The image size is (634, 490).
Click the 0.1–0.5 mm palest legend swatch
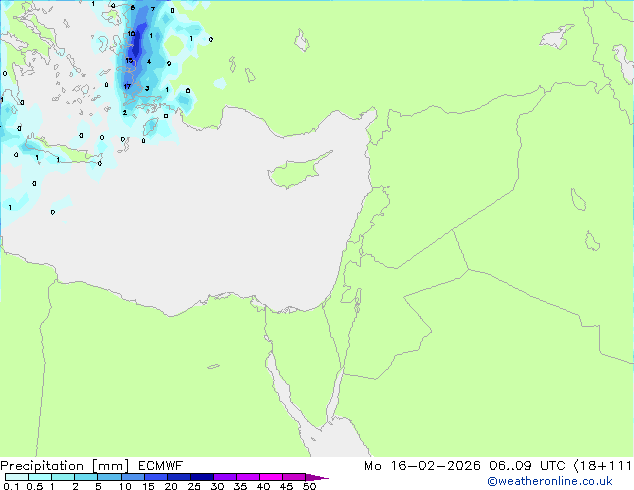(17, 477)
